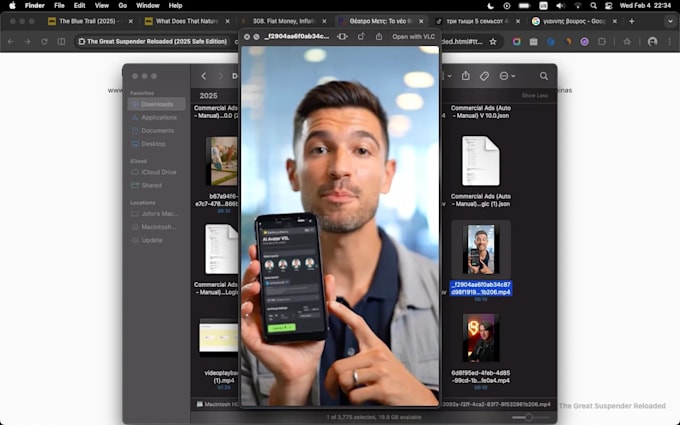This screenshot has height=425, width=680.
Task: Select Commercial Ads V 10.0.json file
Action: pos(481,112)
